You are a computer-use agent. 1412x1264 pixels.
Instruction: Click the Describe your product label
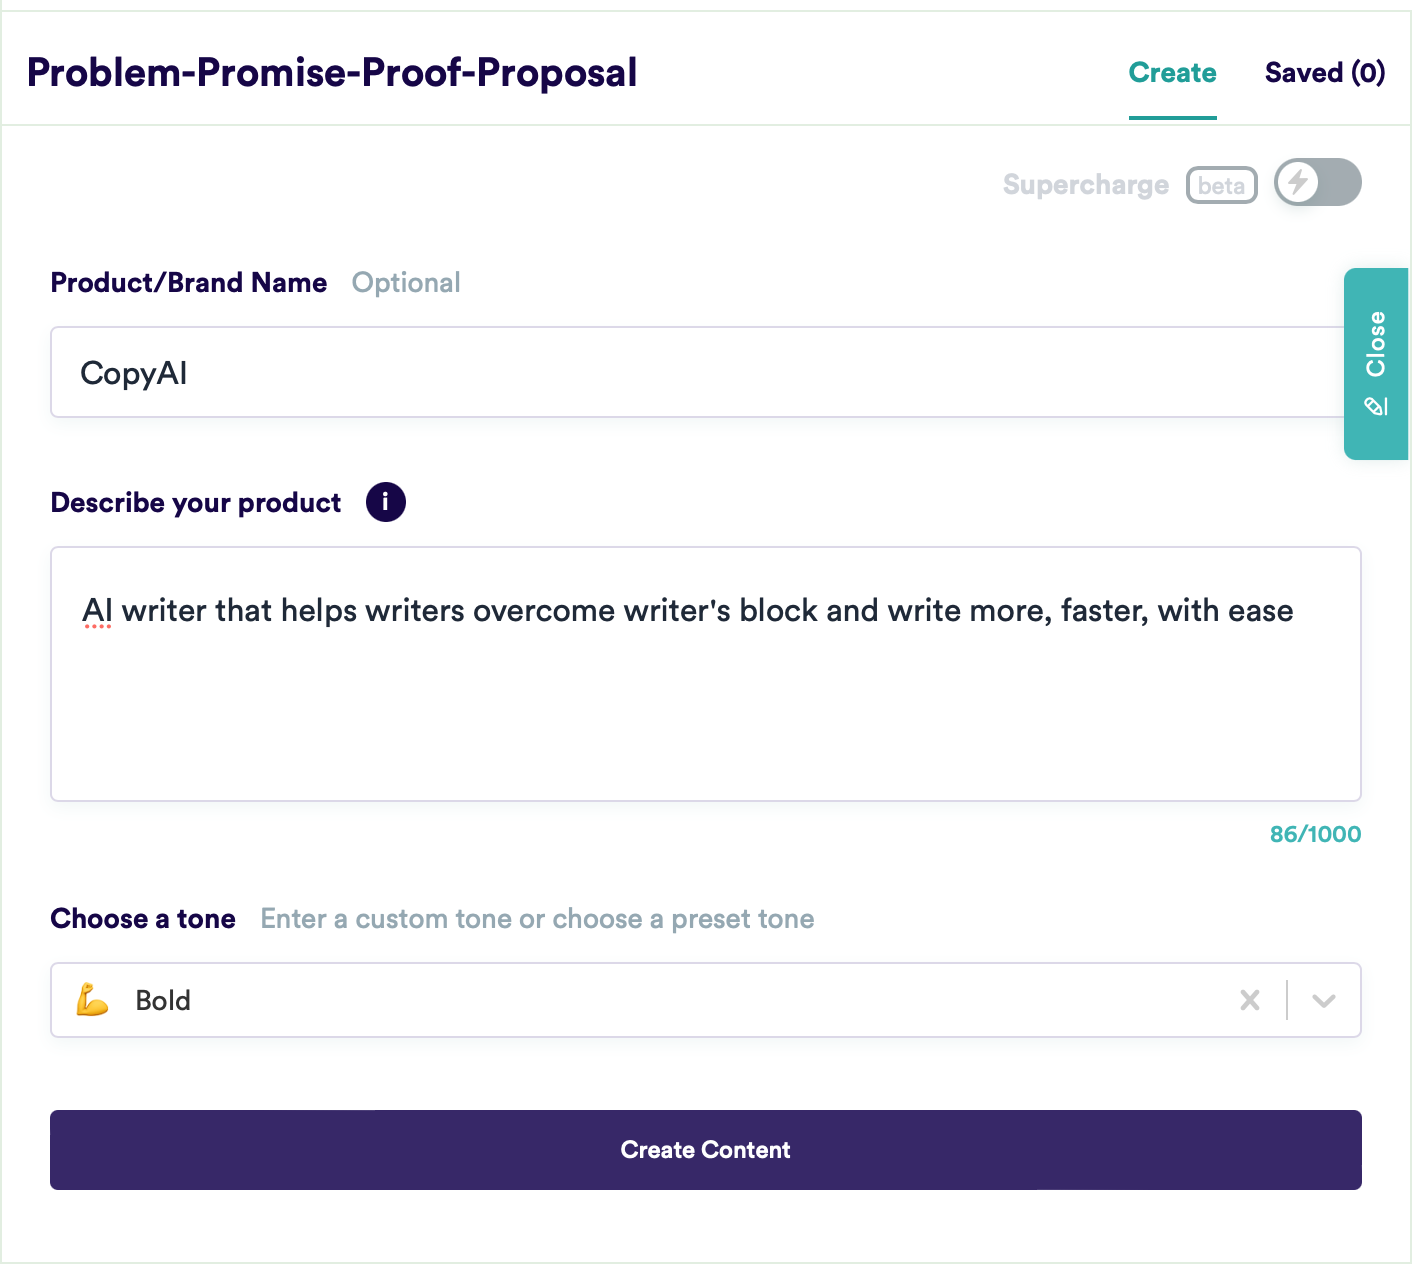click(x=196, y=503)
